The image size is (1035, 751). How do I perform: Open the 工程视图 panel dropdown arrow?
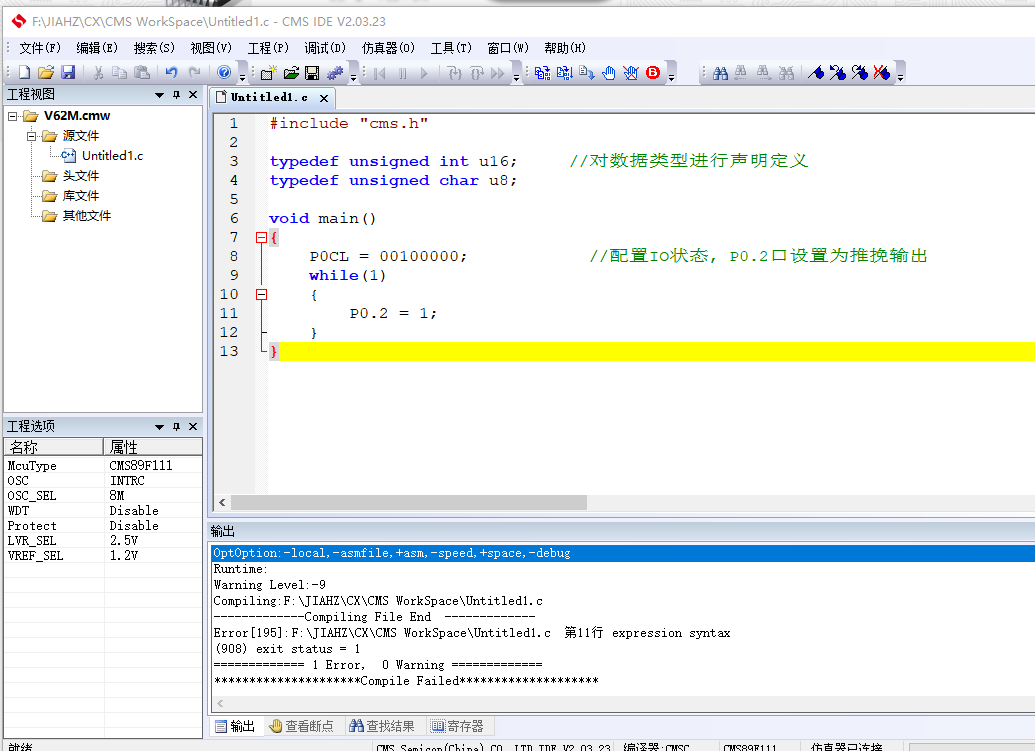coord(159,95)
